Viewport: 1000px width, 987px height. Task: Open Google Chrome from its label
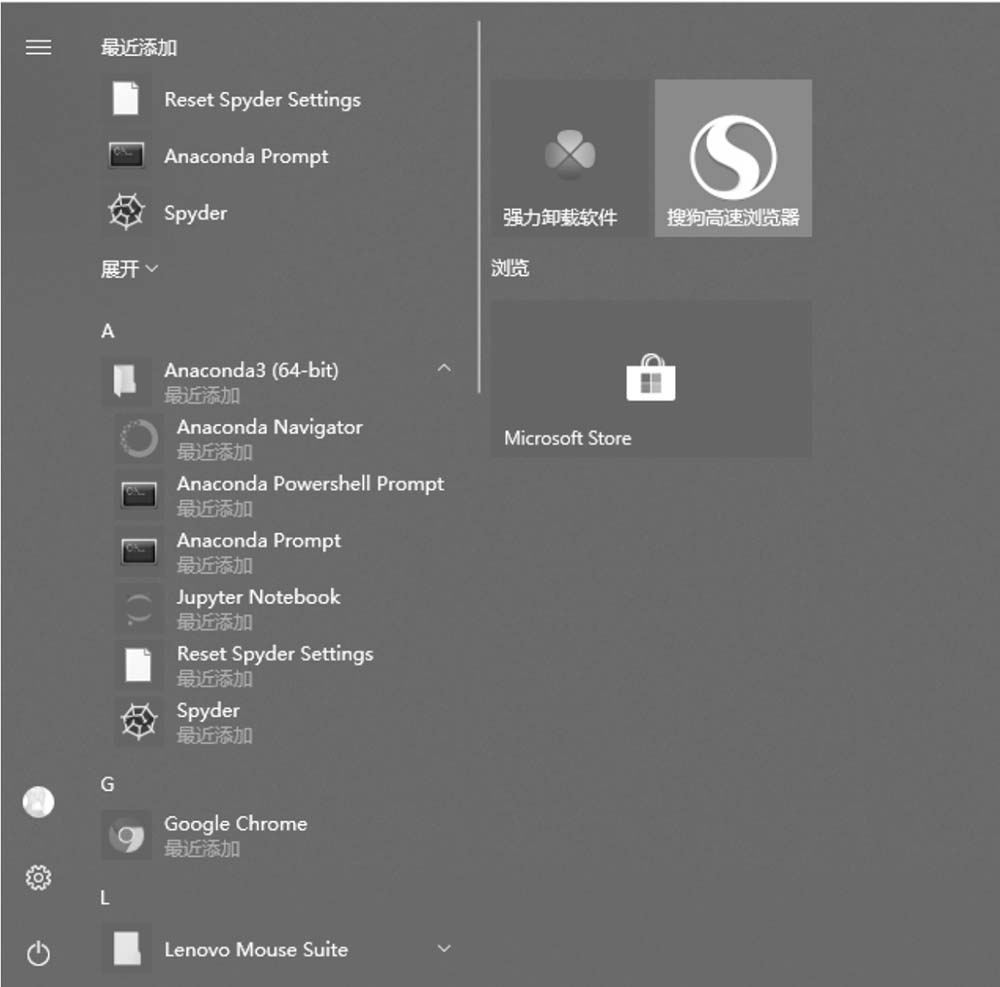235,824
